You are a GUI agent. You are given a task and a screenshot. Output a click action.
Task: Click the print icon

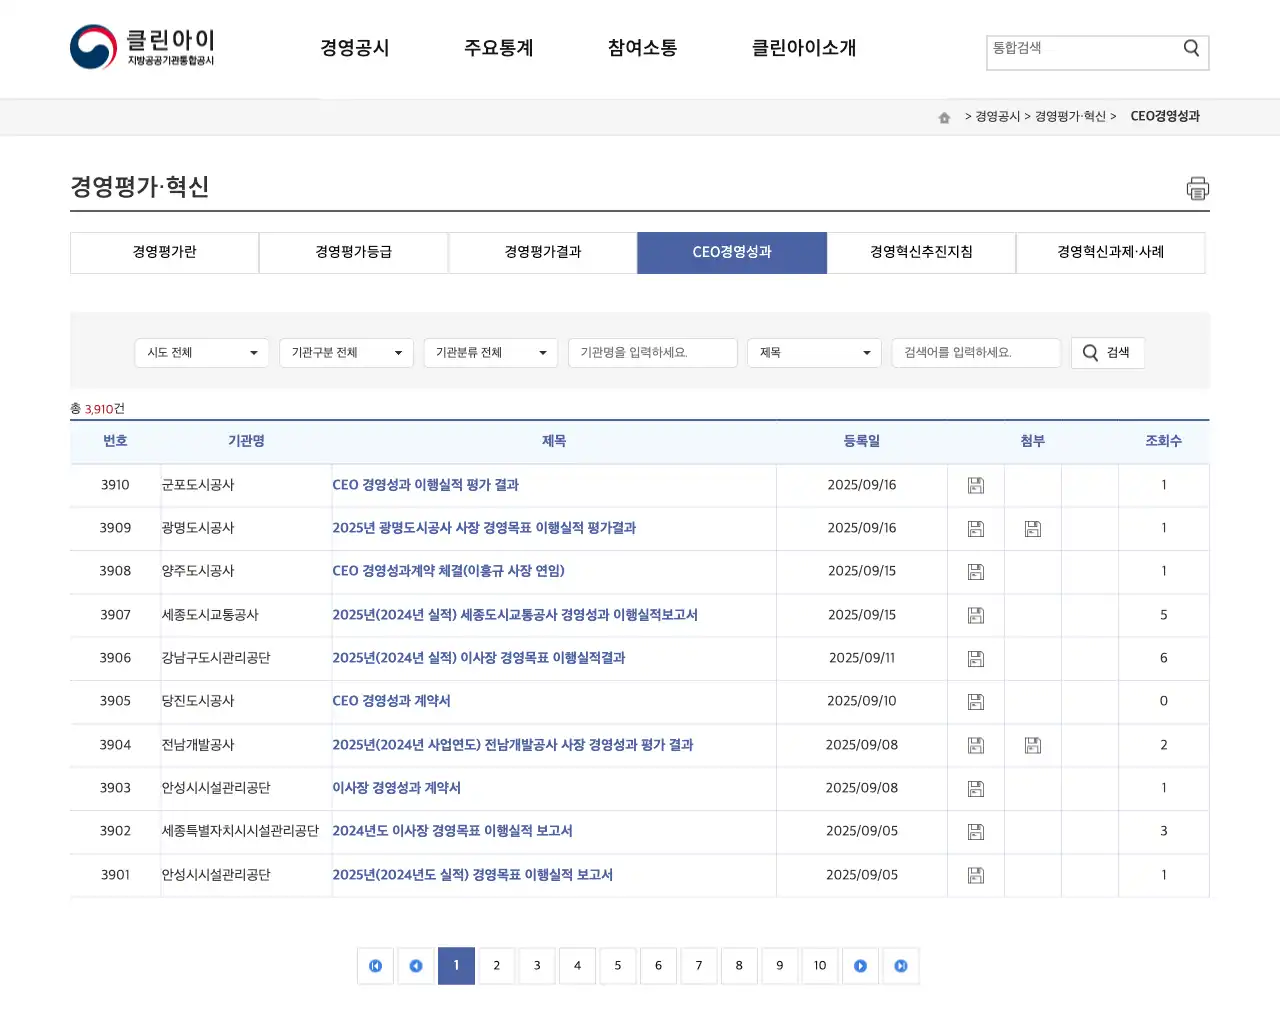[1197, 188]
